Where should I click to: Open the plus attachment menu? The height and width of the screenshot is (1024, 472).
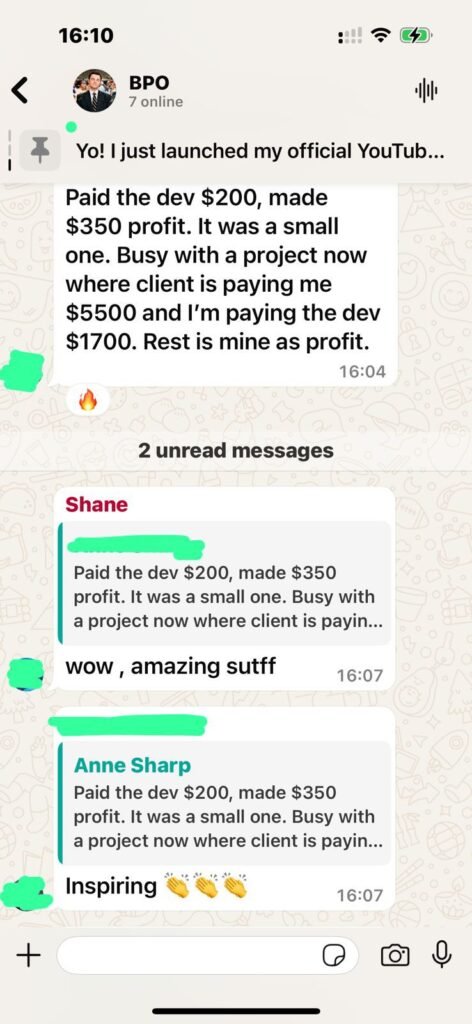pos(28,956)
